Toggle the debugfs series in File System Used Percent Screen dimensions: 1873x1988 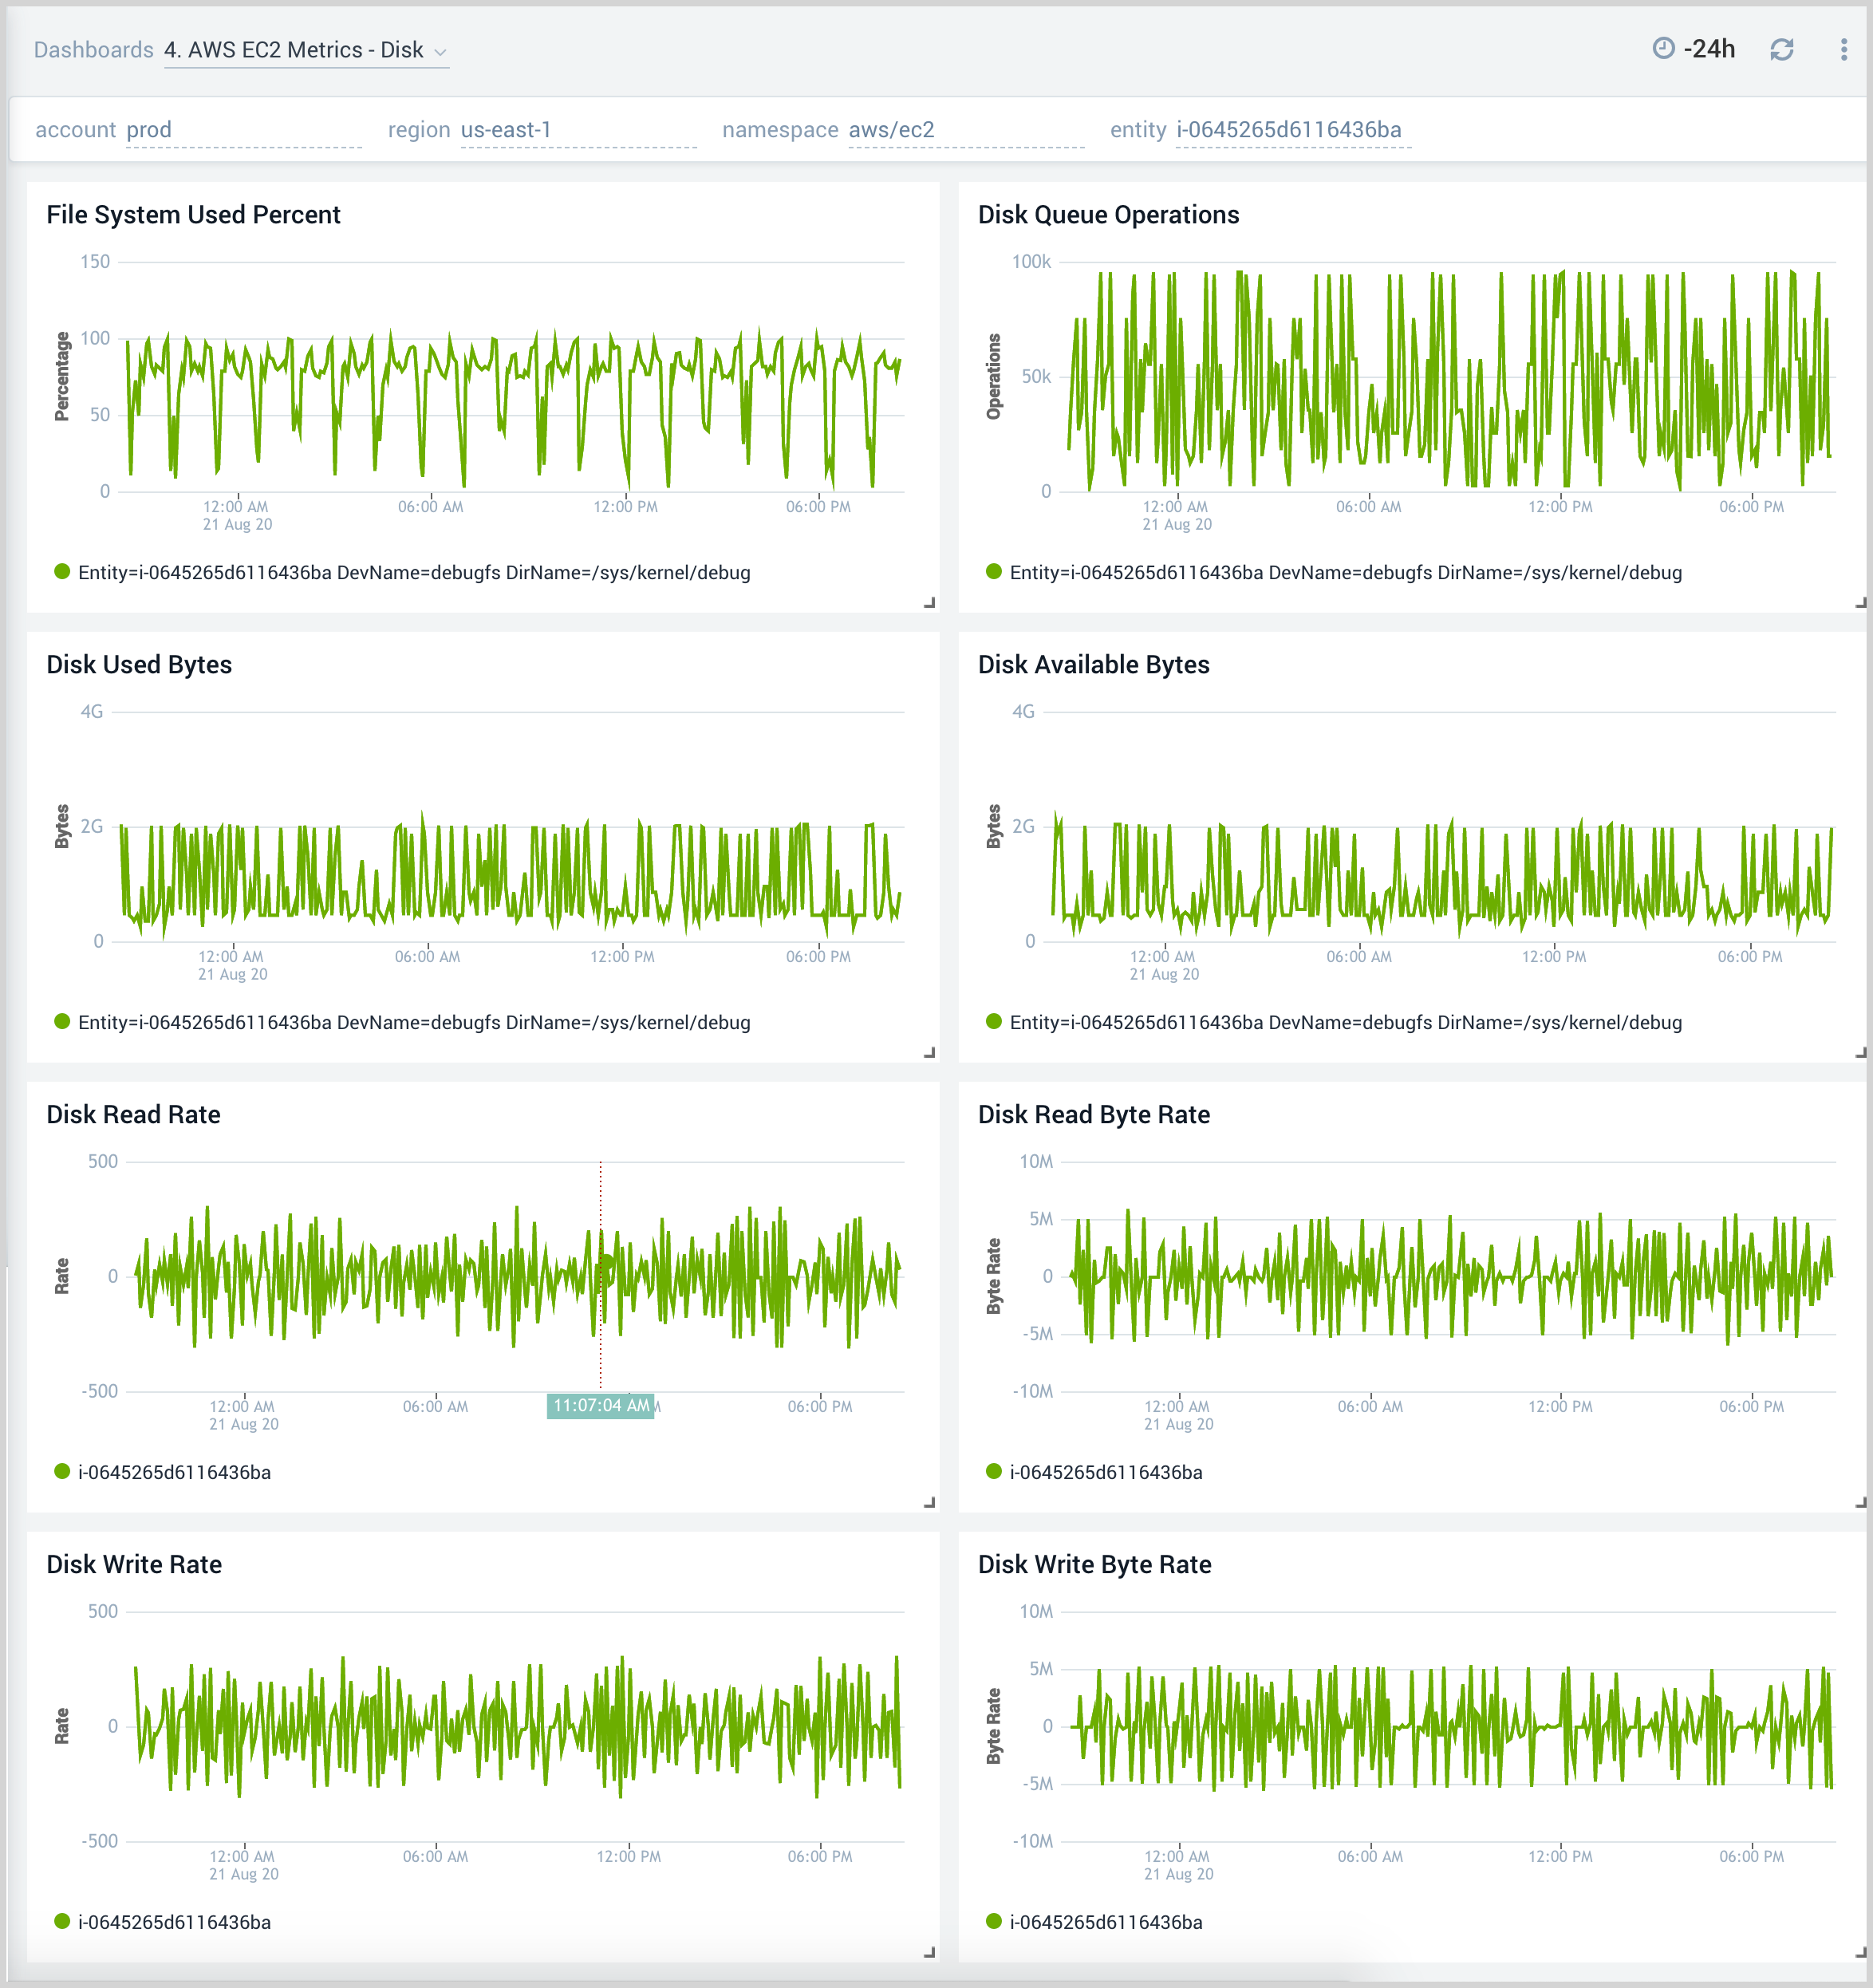point(415,572)
